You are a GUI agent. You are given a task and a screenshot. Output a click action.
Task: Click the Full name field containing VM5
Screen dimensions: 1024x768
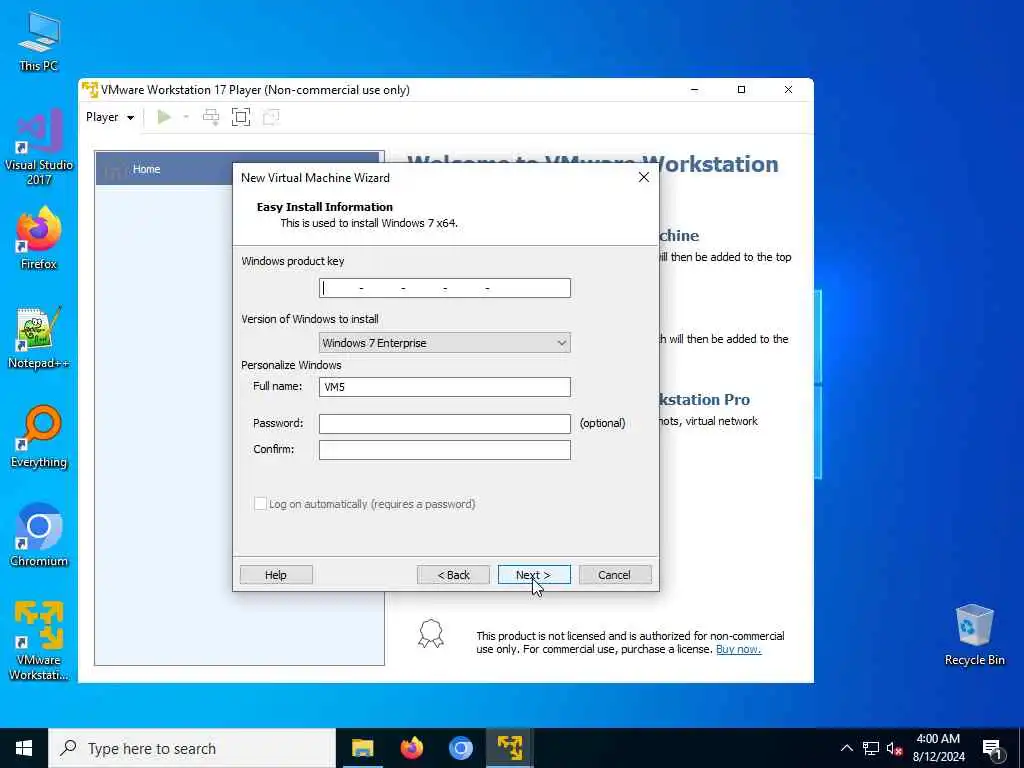pos(445,387)
